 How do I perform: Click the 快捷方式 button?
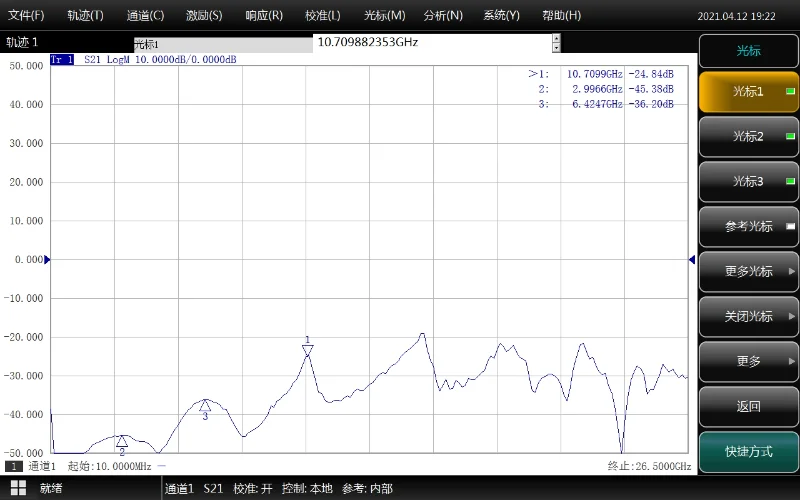pyautogui.click(x=748, y=452)
